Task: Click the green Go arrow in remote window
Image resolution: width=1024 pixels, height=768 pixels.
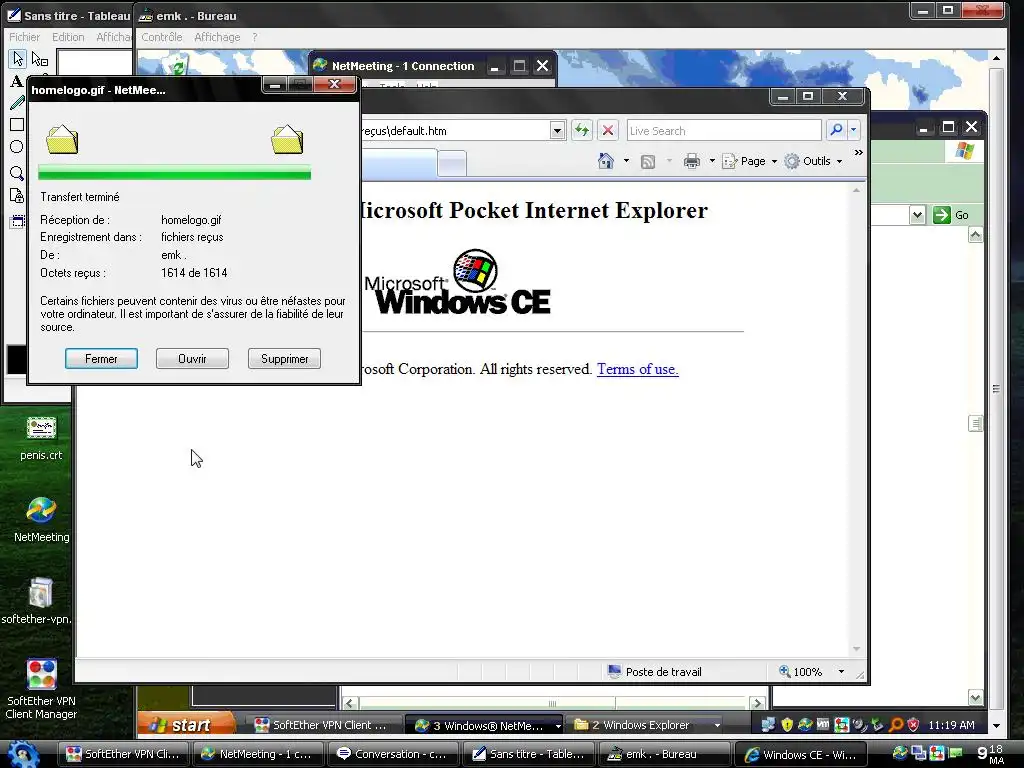Action: 941,215
